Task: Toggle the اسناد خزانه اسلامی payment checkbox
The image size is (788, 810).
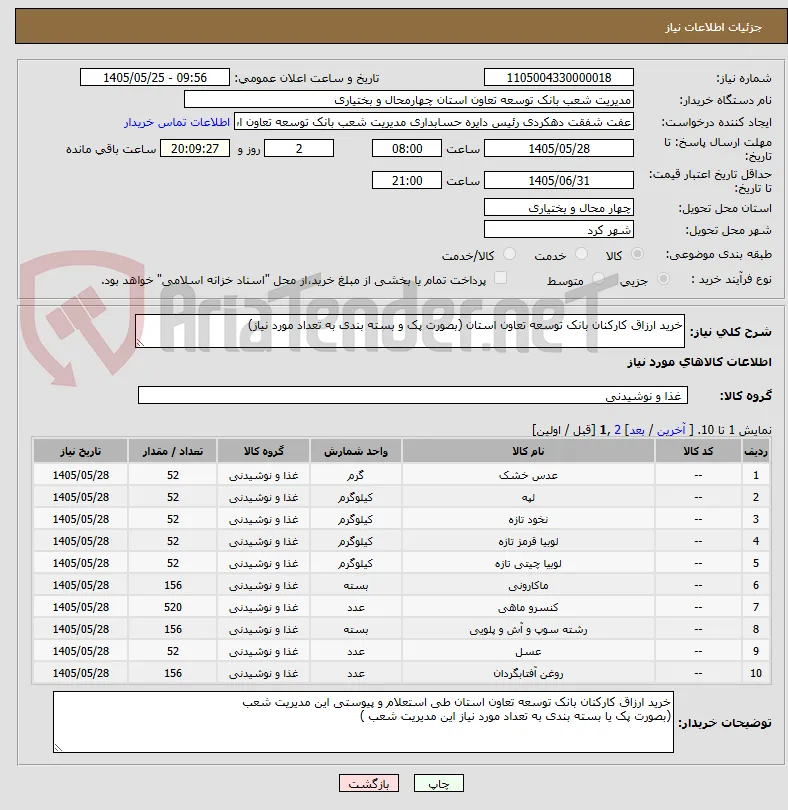Action: (500, 278)
